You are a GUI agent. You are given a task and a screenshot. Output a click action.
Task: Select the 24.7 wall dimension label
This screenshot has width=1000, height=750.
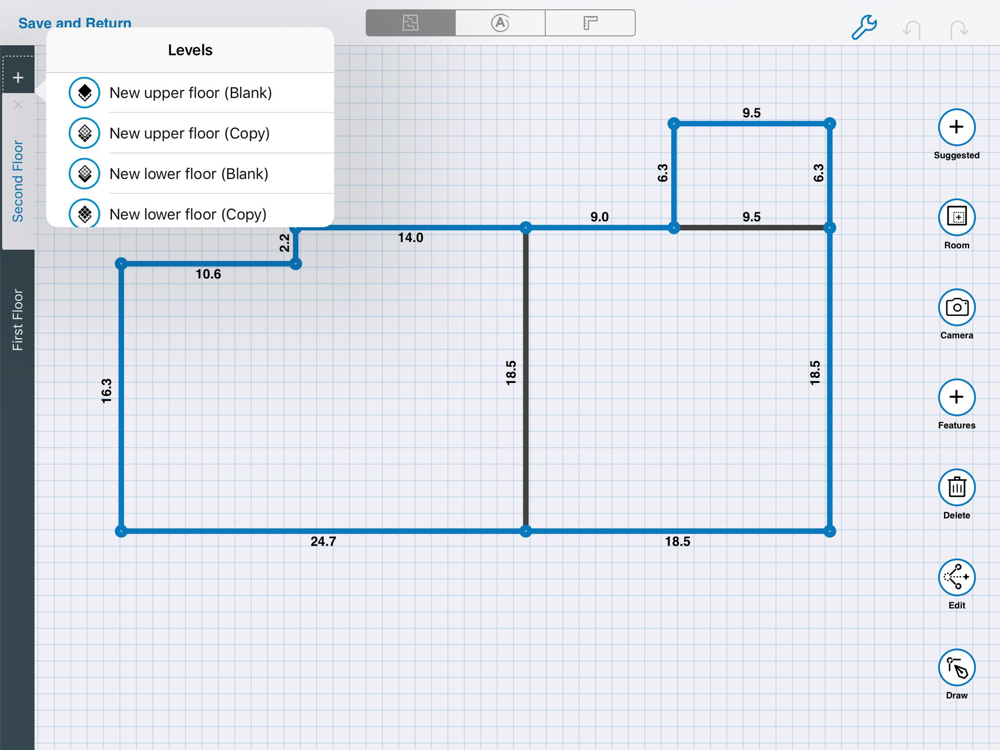[x=323, y=542]
